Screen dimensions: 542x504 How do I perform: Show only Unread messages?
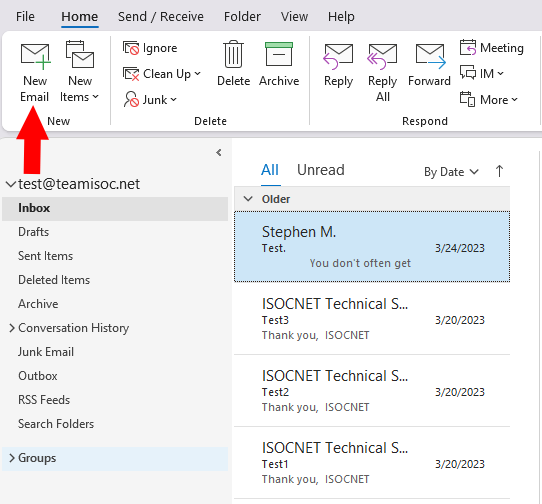pos(320,170)
